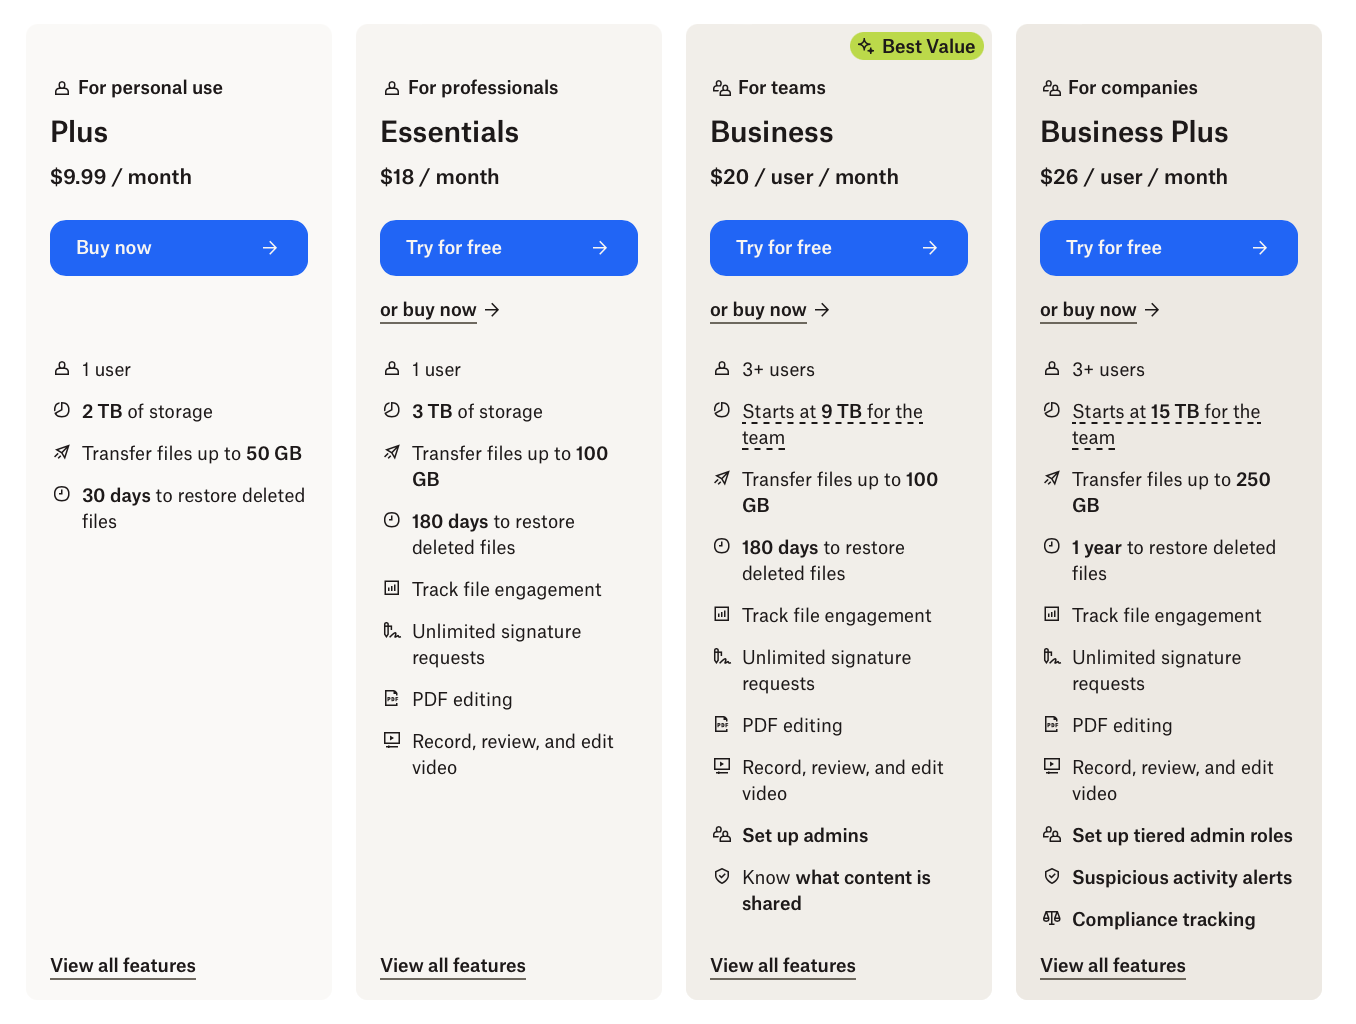This screenshot has height=1024, width=1356.
Task: Click the signature icon for Unlimited signature requests
Action: tap(392, 632)
